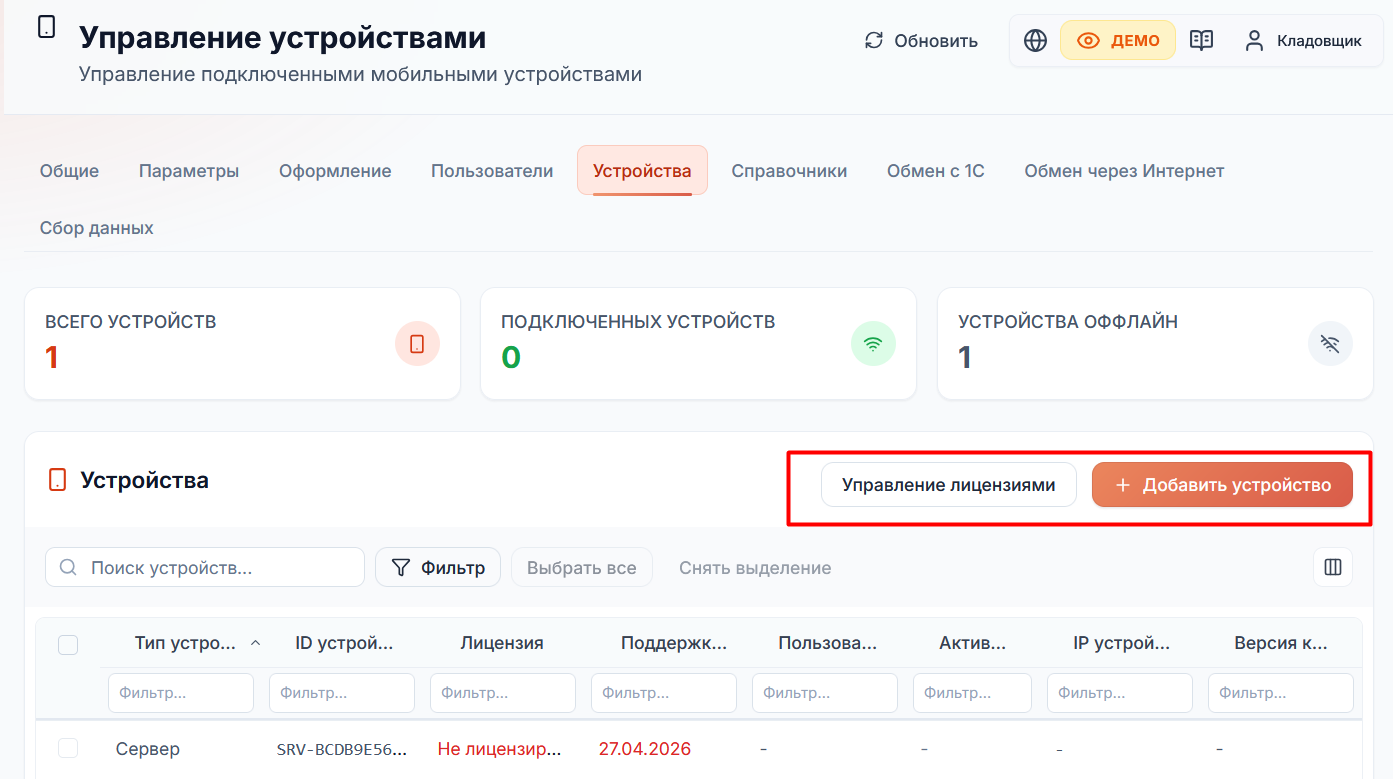Open the column settings icon button
Image resolution: width=1393 pixels, height=779 pixels.
(1333, 567)
